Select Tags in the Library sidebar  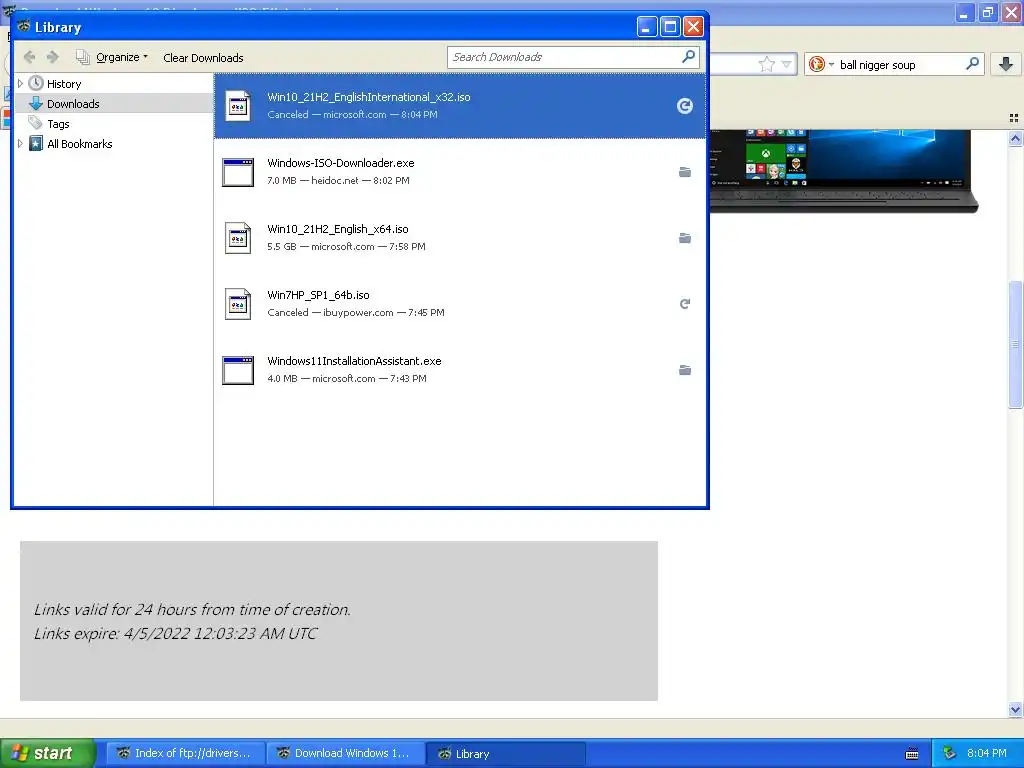(x=57, y=124)
